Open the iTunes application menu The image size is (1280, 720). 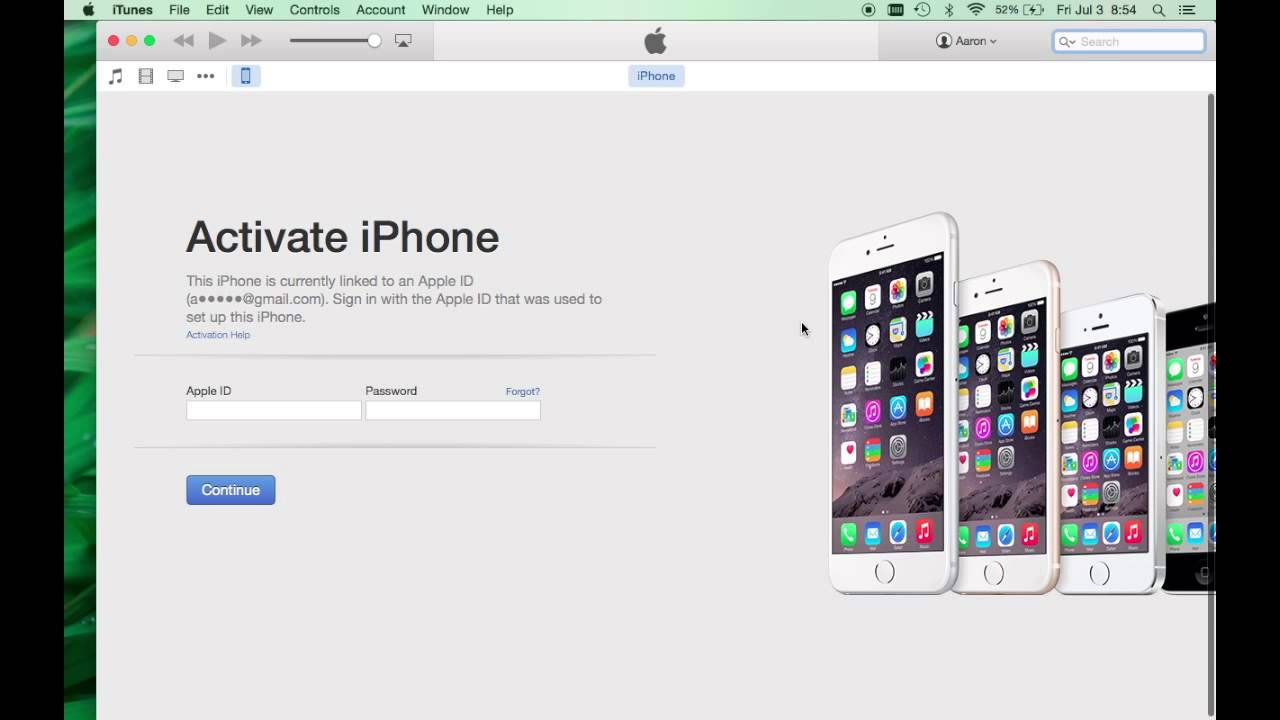point(132,10)
